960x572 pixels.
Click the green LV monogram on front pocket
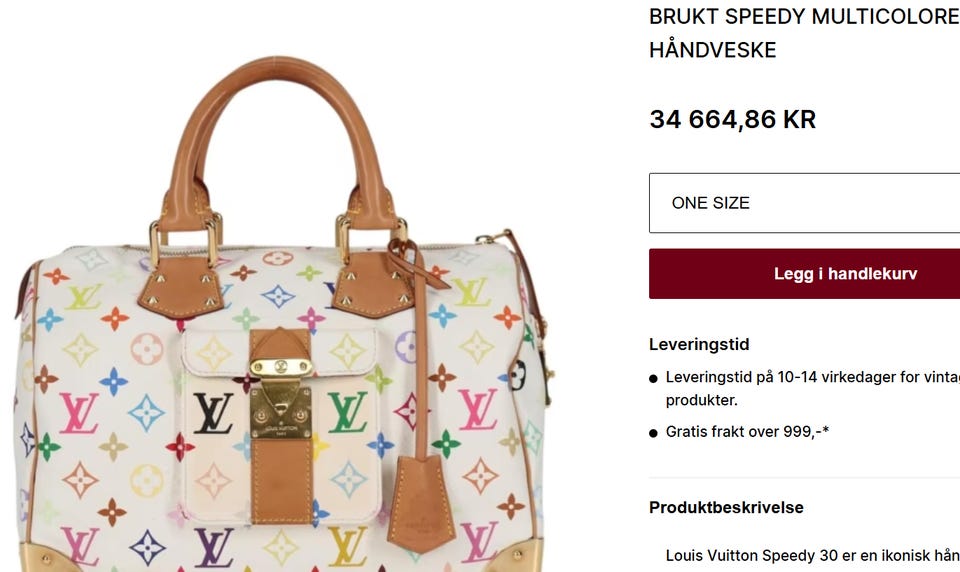pyautogui.click(x=347, y=412)
